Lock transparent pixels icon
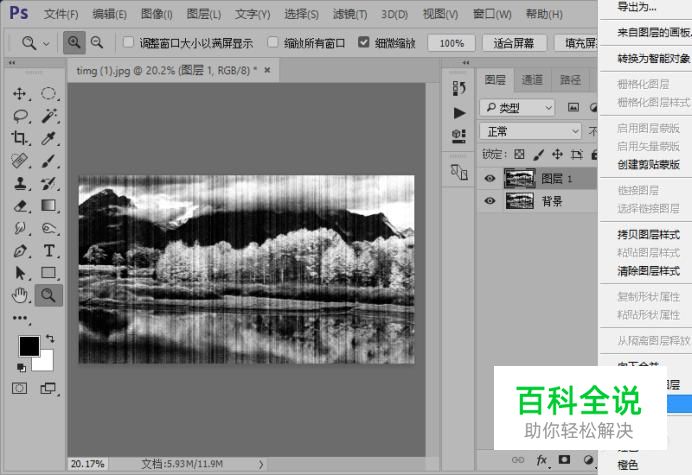Screen dimensions: 692x475 [x=519, y=154]
